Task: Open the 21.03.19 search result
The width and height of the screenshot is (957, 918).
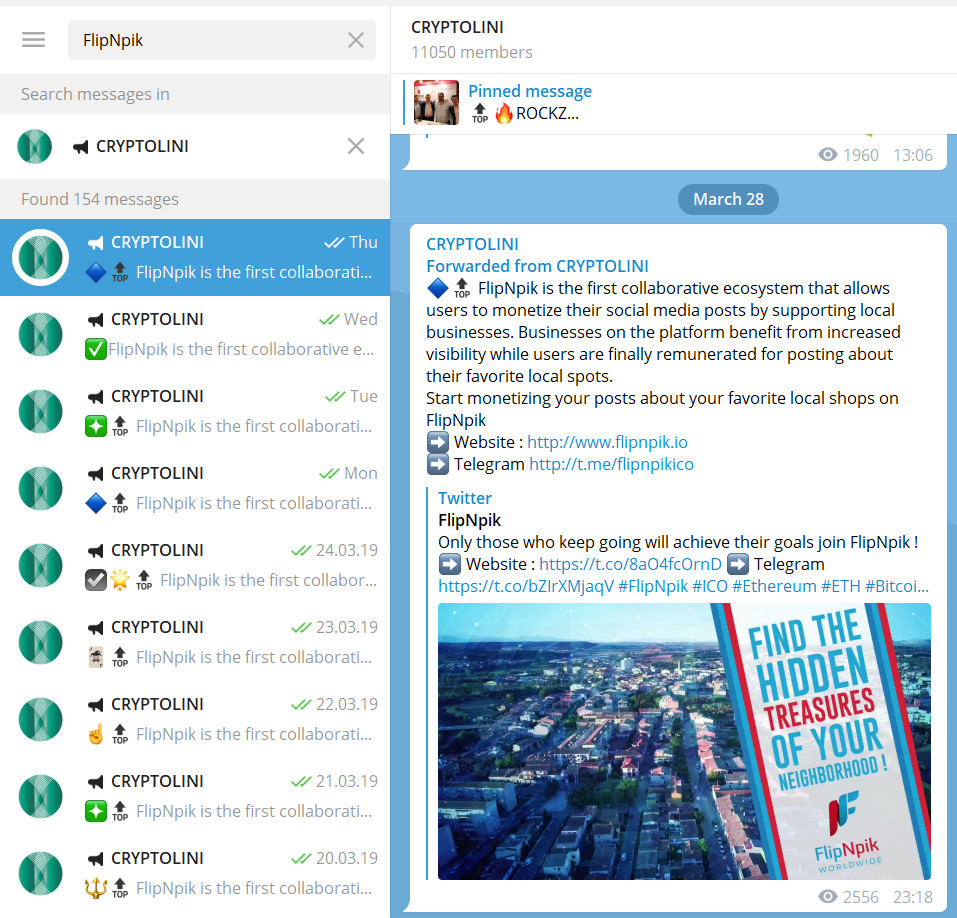Action: click(195, 796)
